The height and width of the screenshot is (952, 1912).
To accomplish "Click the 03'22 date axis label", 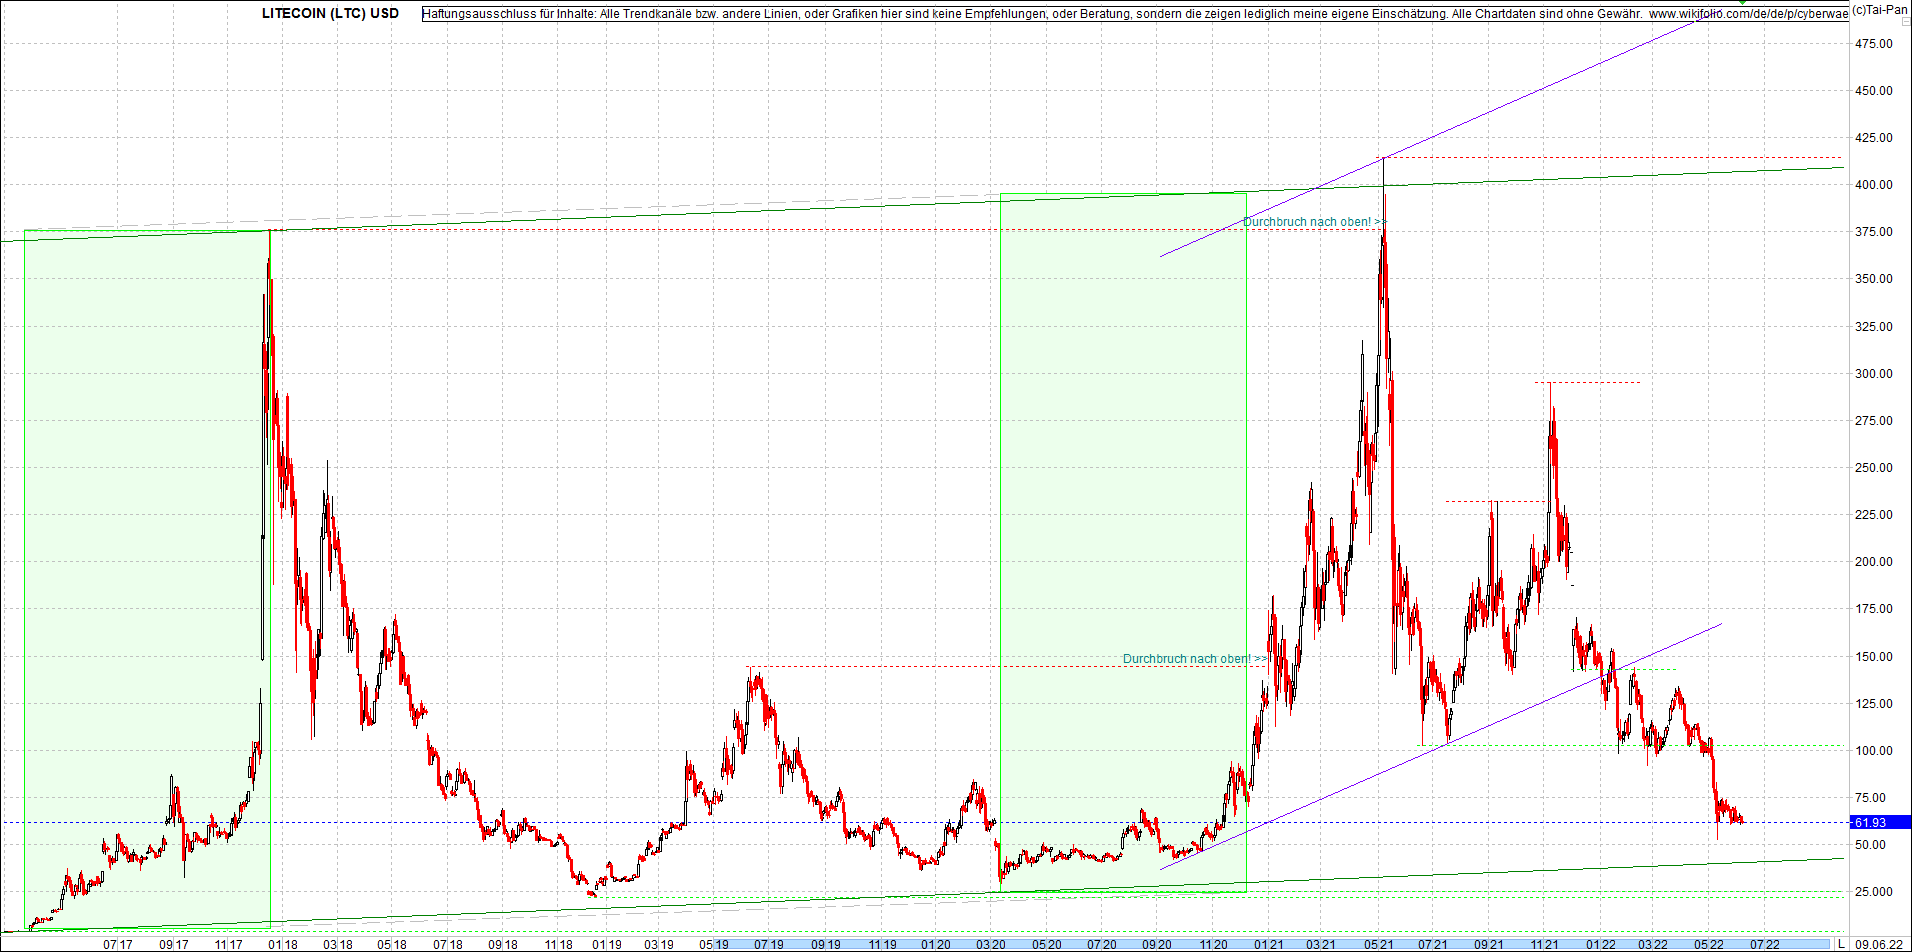I will click(x=1653, y=945).
